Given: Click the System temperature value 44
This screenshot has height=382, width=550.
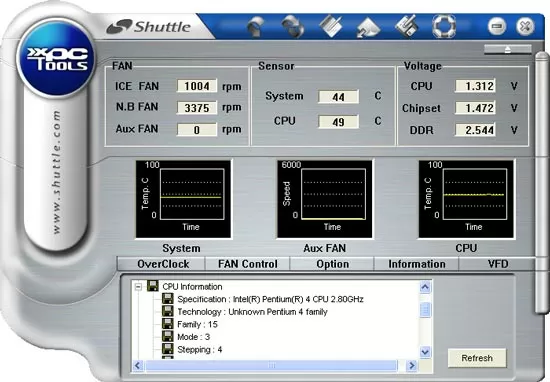Looking at the screenshot, I should (338, 97).
